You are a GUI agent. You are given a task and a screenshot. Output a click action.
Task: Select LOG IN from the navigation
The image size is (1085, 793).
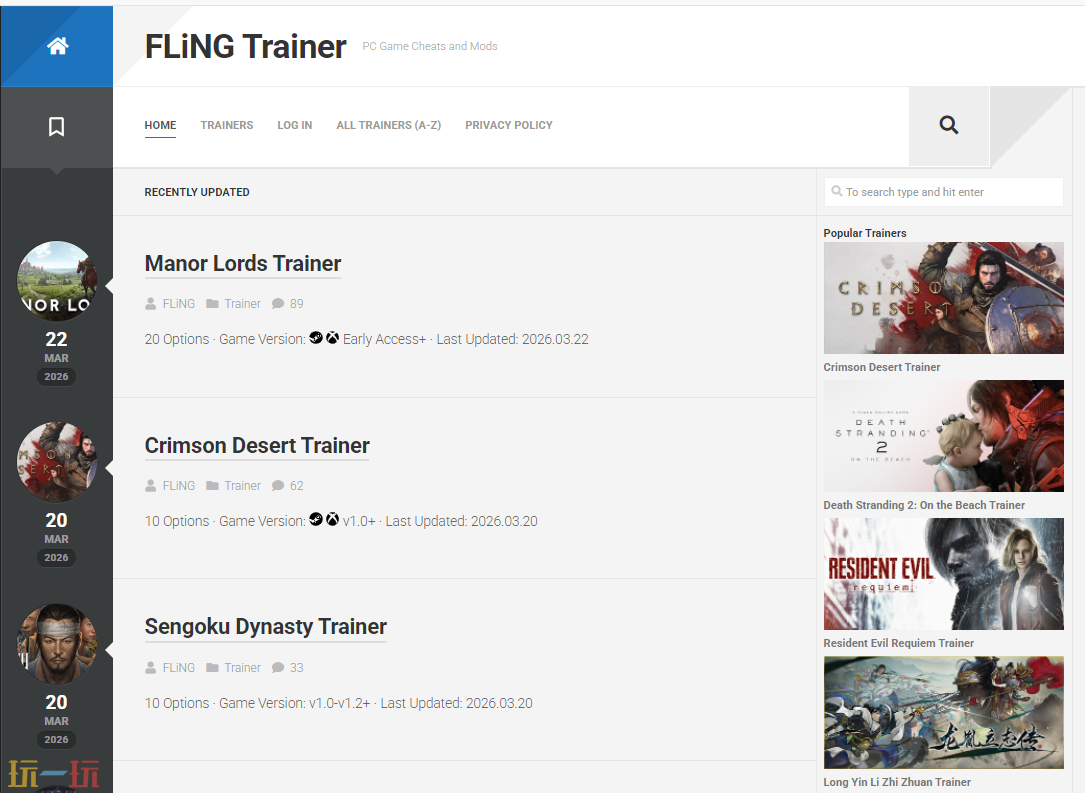294,125
